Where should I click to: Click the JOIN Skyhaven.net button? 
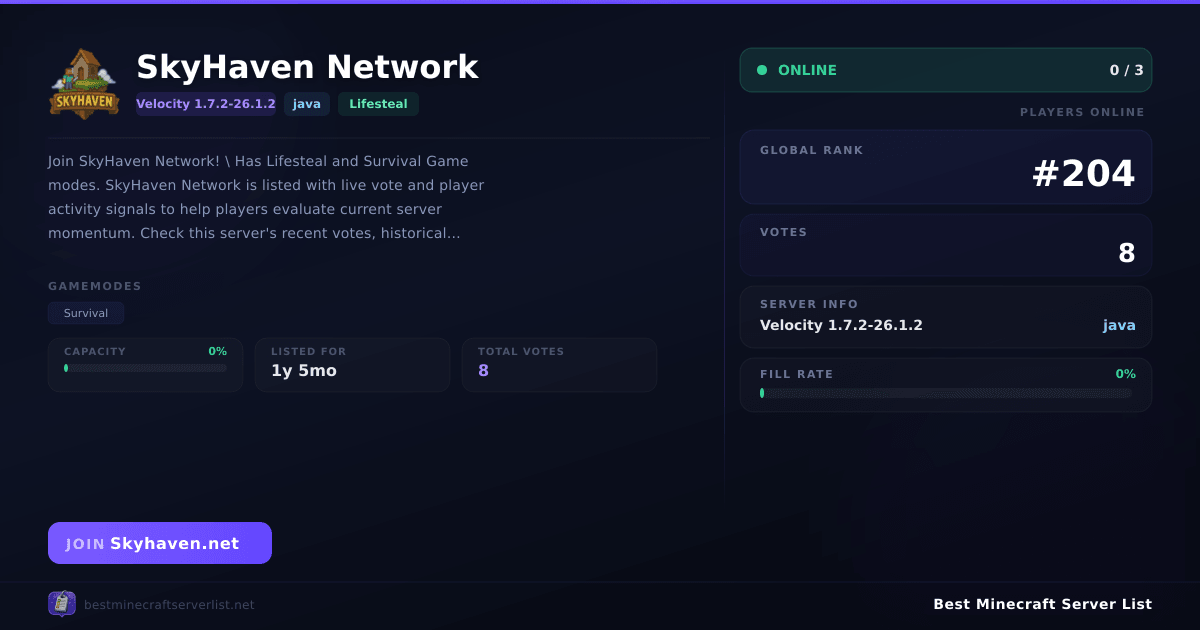pyautogui.click(x=160, y=543)
